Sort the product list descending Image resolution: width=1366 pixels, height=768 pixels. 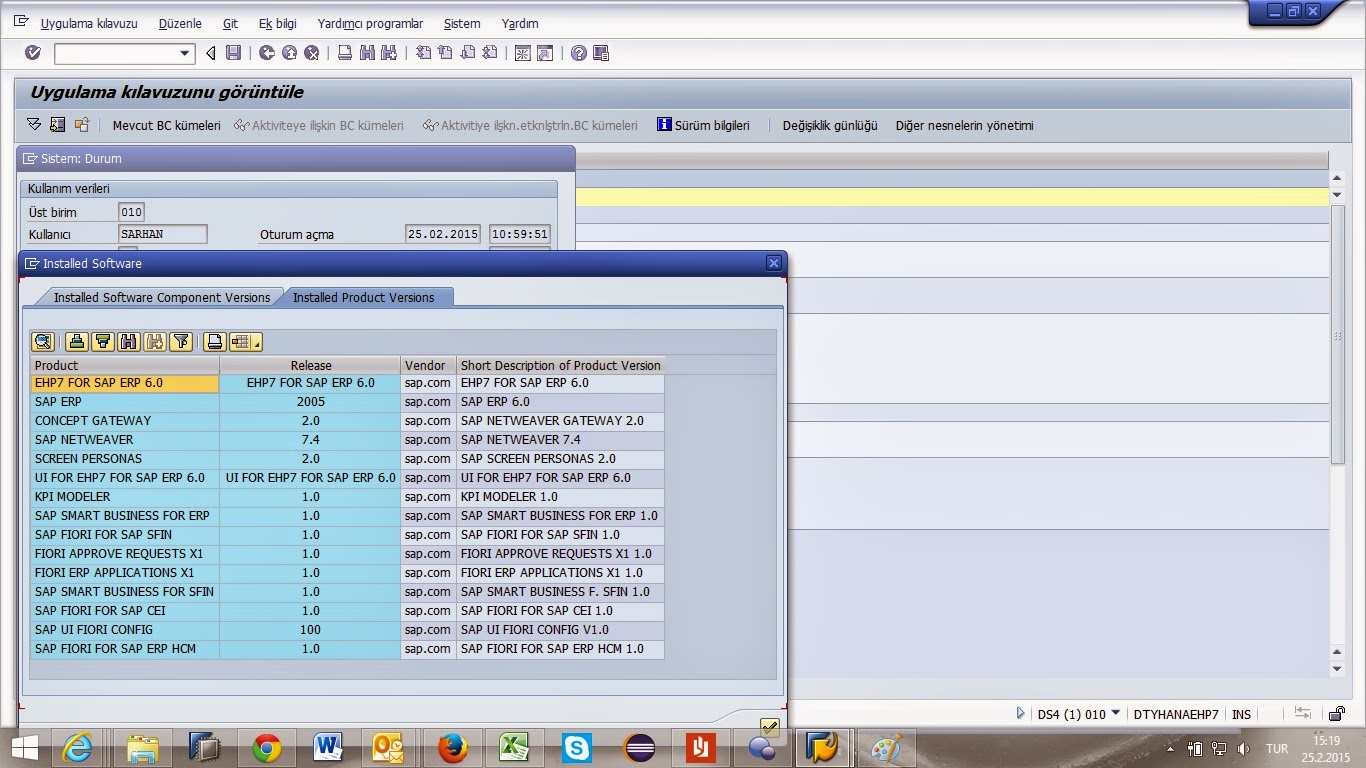(x=102, y=342)
